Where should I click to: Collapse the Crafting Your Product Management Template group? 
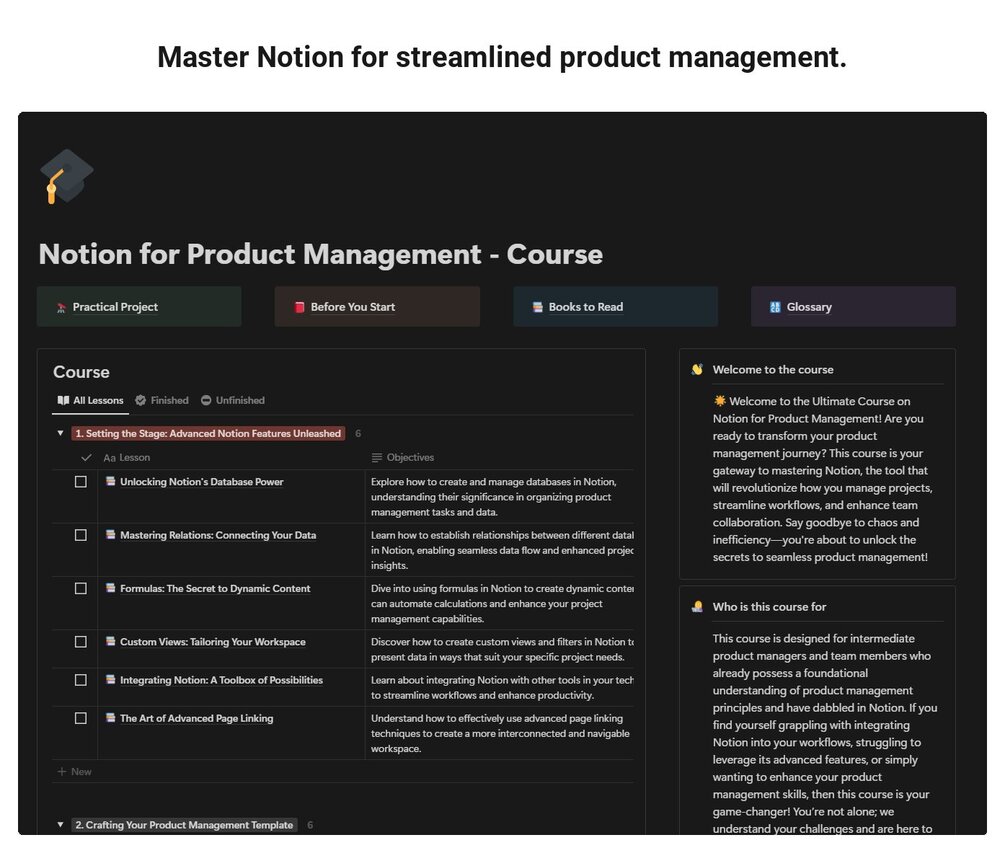60,825
